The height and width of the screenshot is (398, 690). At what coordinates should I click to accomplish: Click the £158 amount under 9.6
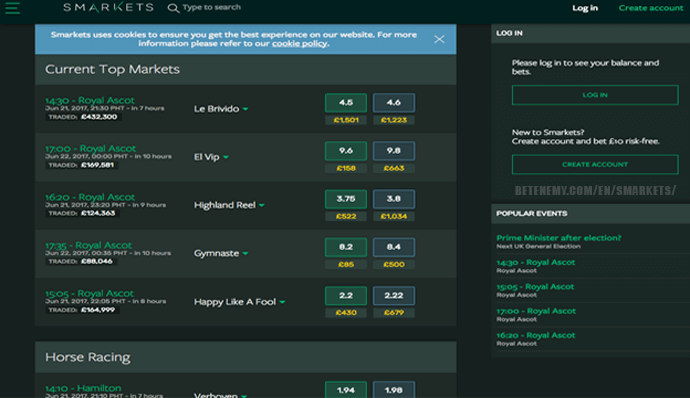346,168
